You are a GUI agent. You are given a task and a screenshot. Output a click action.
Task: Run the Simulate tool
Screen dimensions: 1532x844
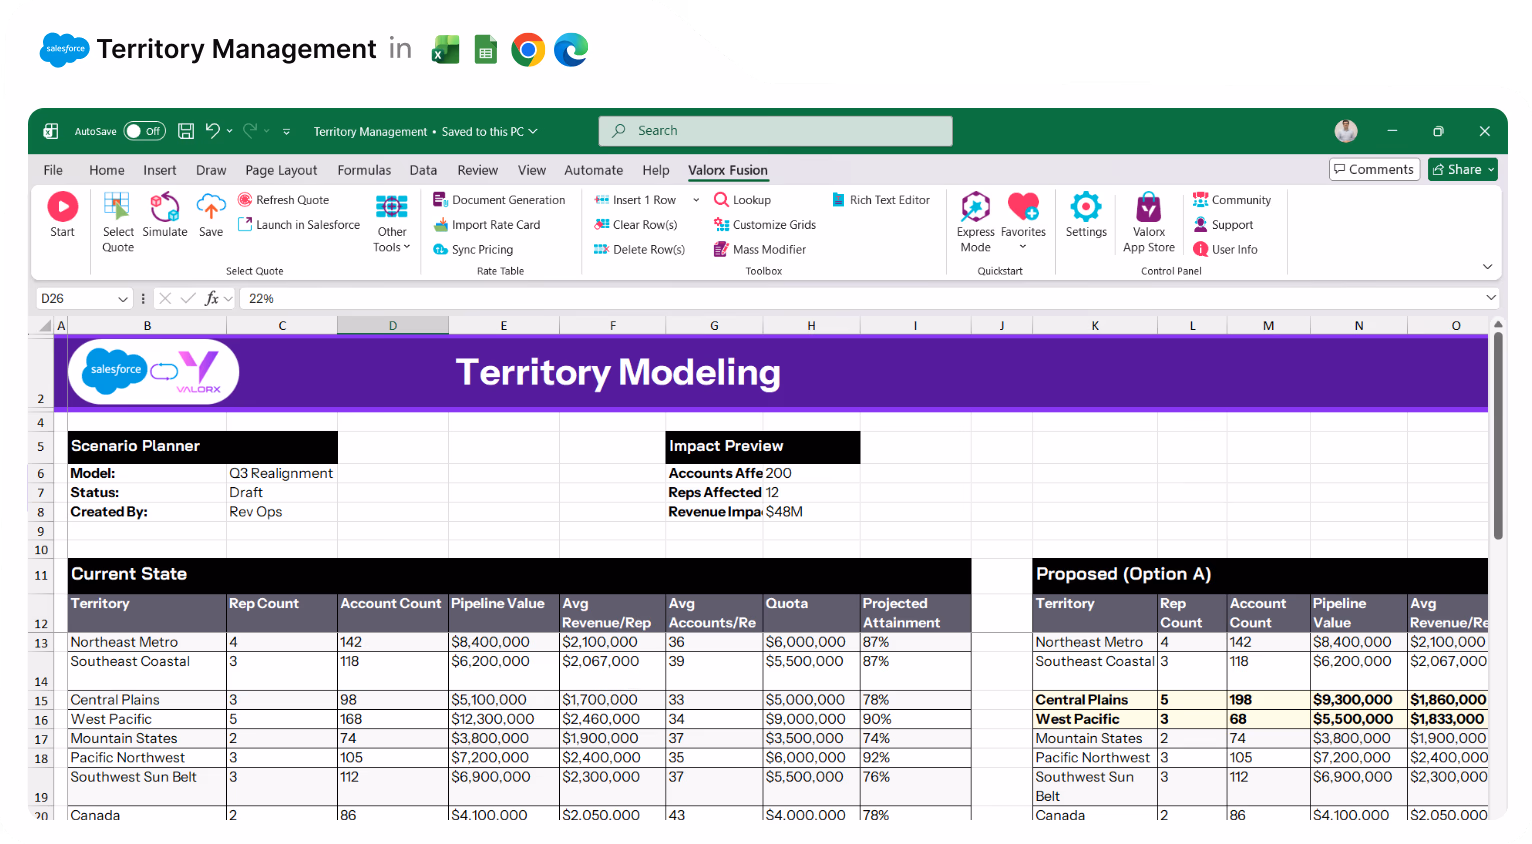[x=165, y=214]
